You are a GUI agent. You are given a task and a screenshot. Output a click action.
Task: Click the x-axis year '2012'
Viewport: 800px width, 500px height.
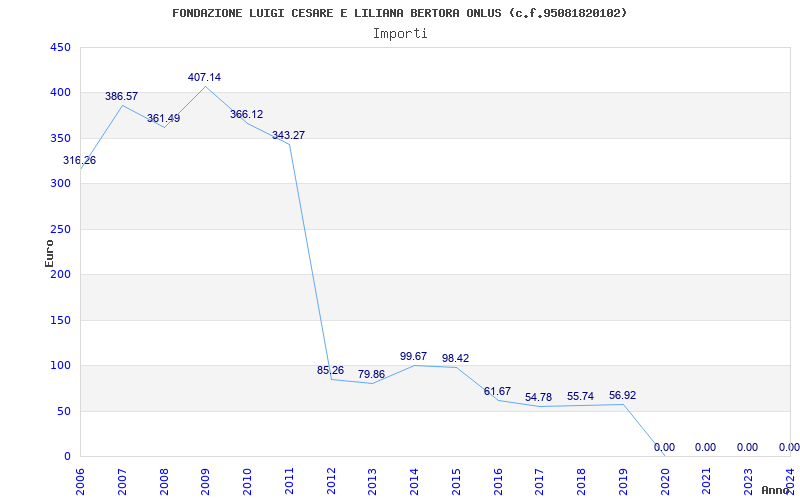click(x=331, y=482)
